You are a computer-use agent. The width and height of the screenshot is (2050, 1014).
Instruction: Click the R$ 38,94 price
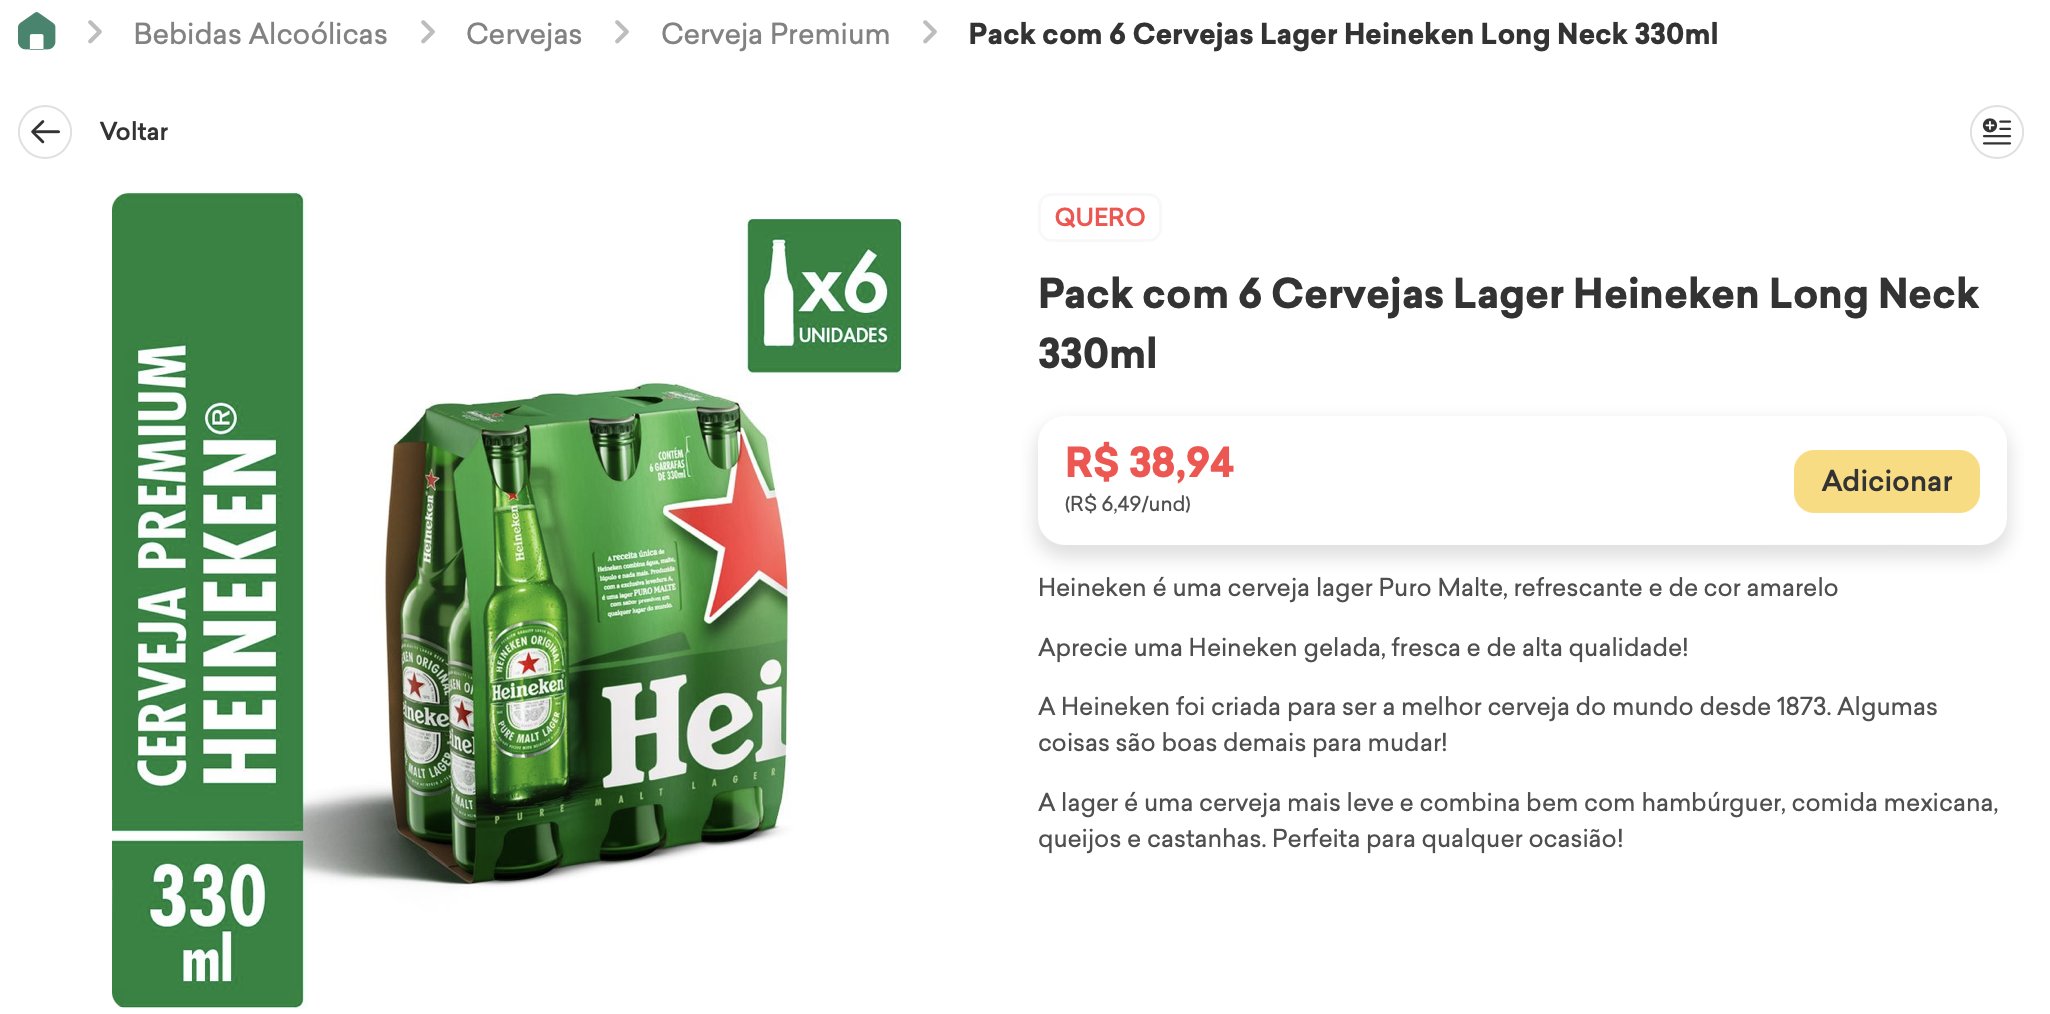click(x=1149, y=462)
